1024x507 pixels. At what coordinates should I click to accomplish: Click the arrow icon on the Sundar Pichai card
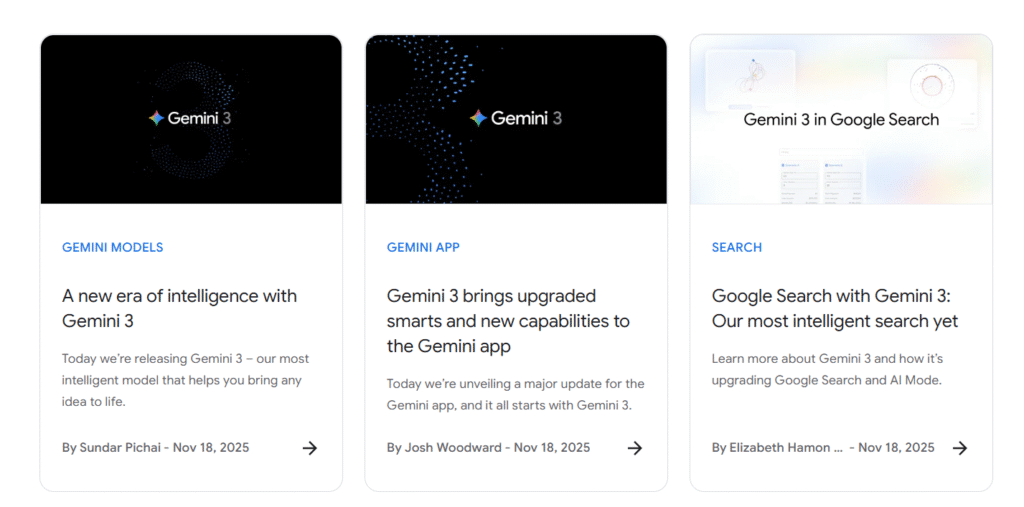(x=310, y=448)
